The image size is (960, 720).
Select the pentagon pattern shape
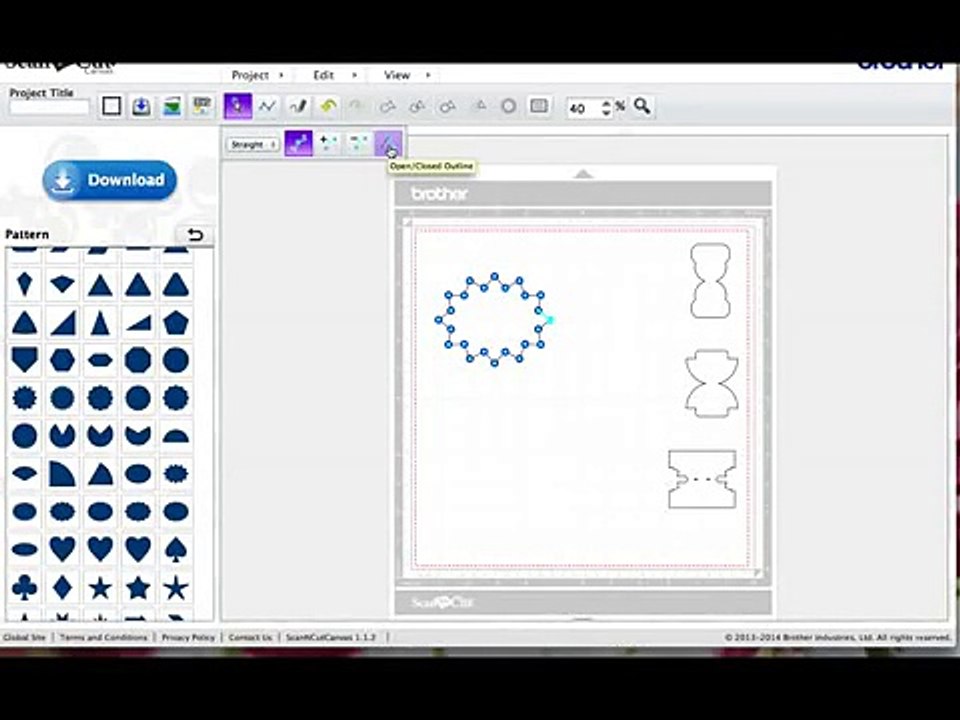coord(176,322)
